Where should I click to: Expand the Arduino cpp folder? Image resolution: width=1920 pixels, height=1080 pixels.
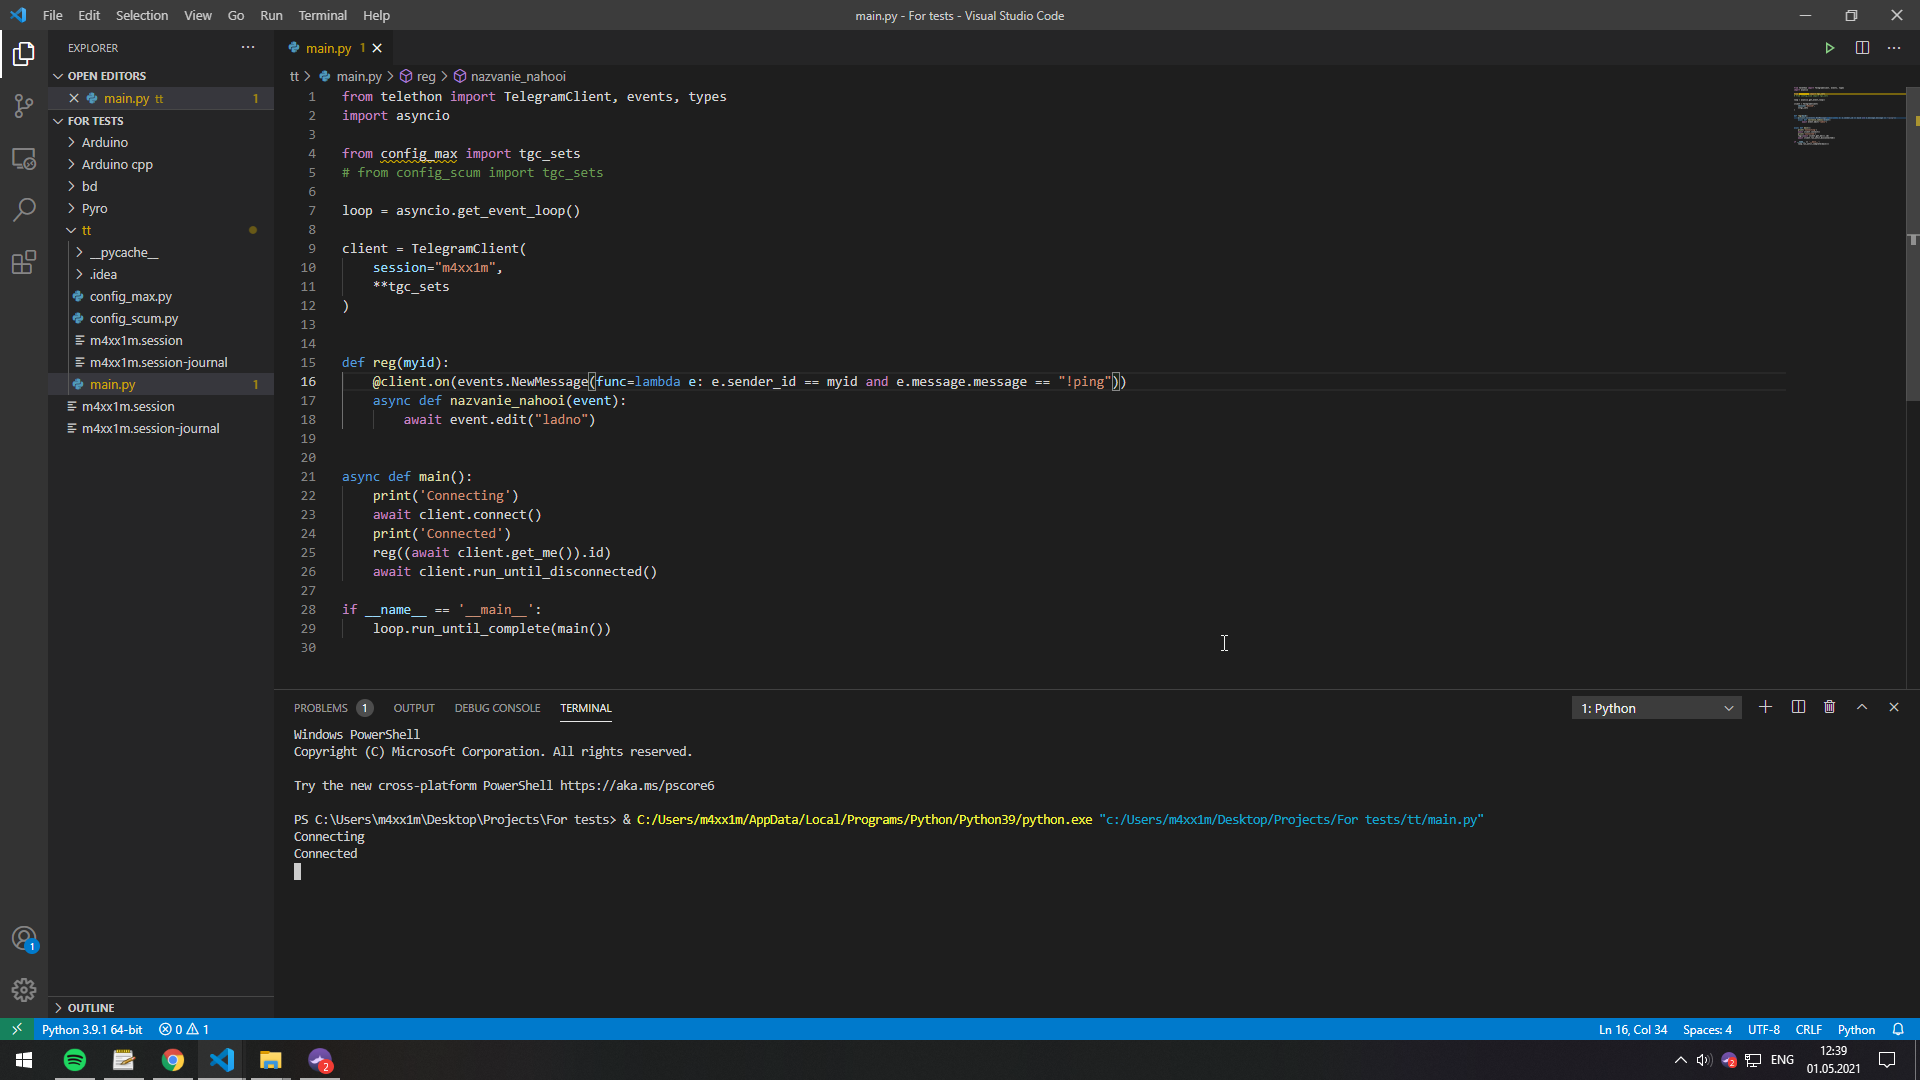117,164
